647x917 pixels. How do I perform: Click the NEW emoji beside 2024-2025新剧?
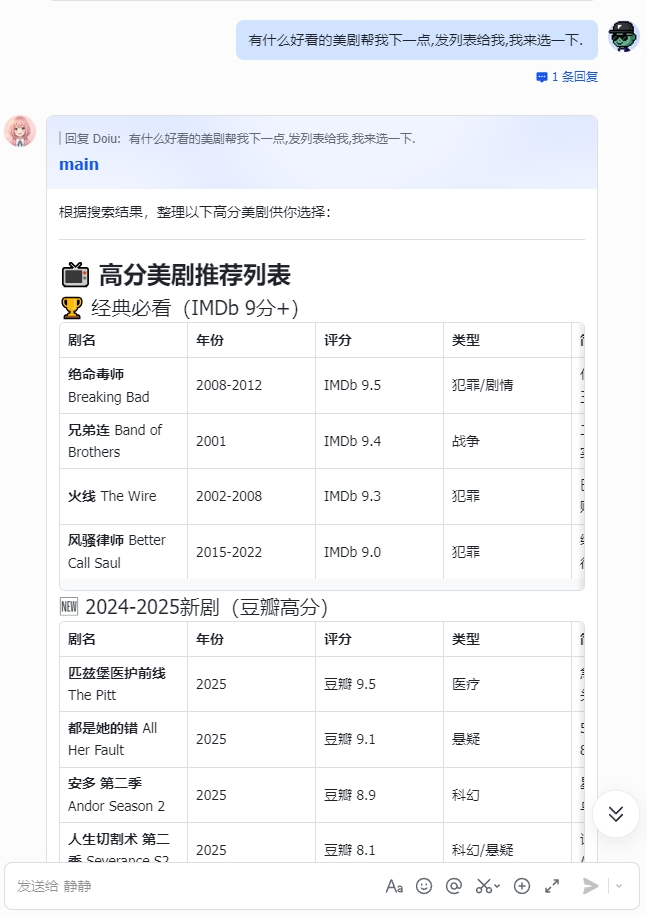69,607
